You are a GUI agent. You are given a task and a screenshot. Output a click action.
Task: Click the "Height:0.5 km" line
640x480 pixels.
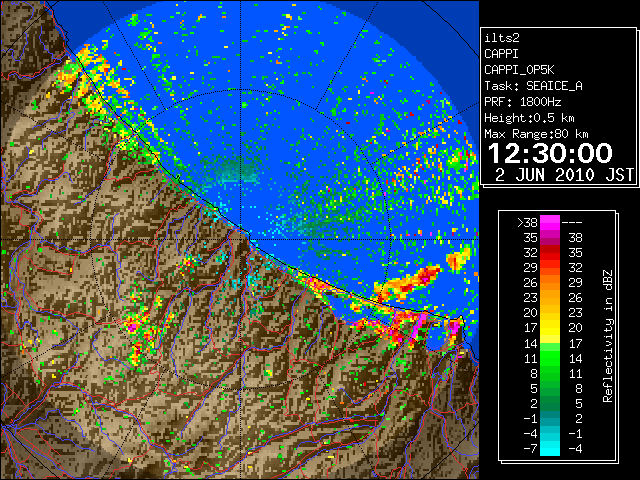pos(529,118)
